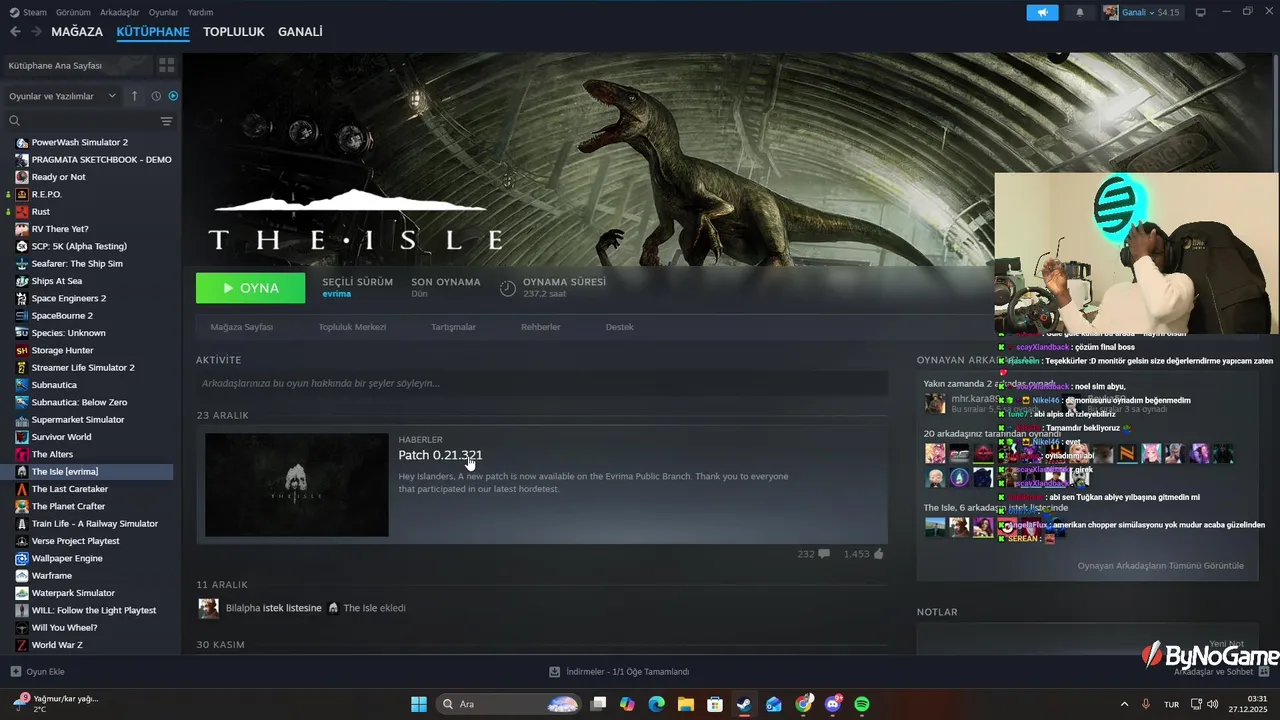Open the Yardım menu
This screenshot has height=720, width=1280.
coord(201,12)
